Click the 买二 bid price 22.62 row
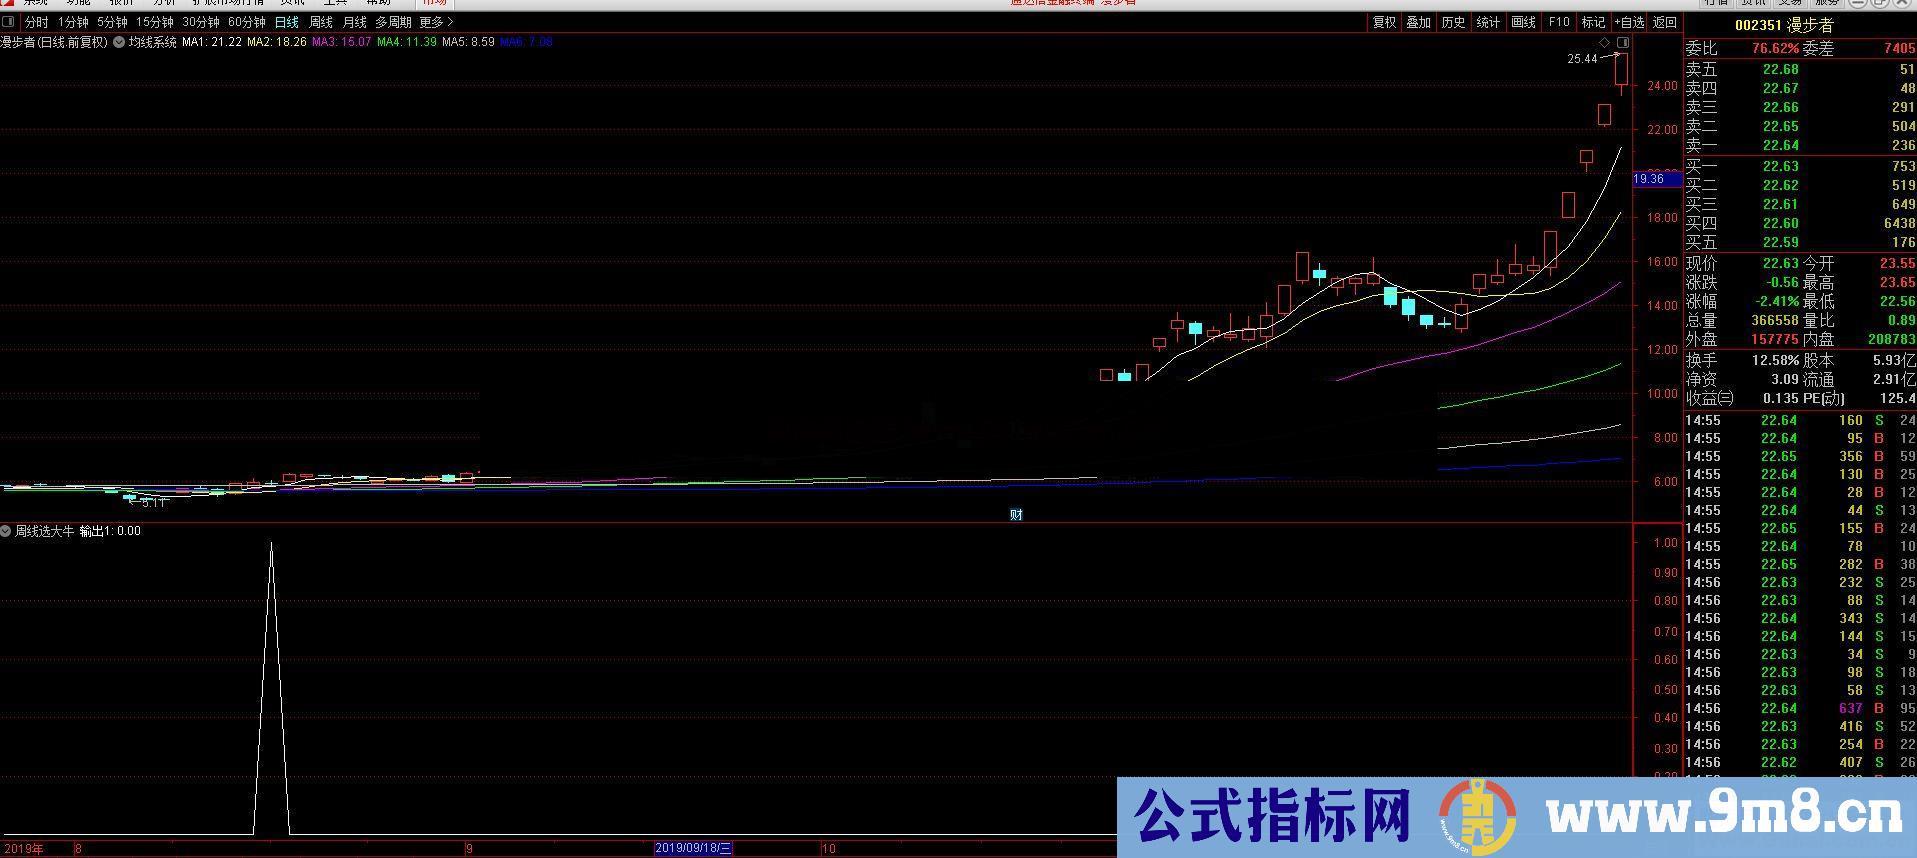1917x858 pixels. tap(1800, 185)
